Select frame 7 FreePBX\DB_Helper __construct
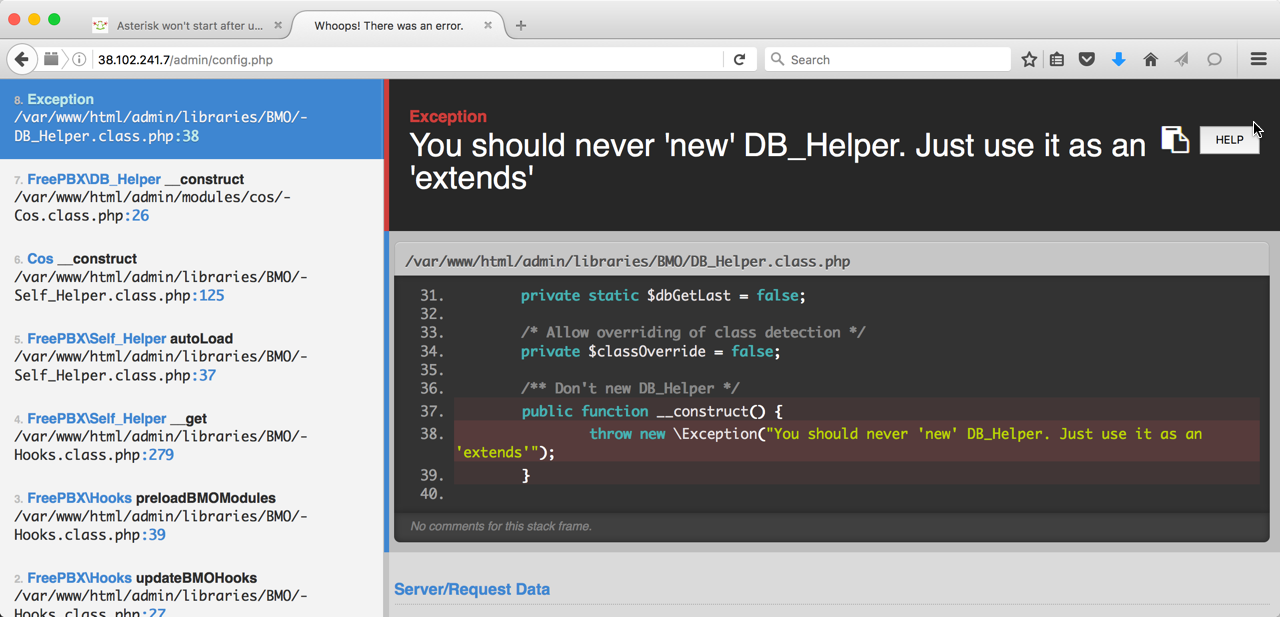The width and height of the screenshot is (1280, 617). (191, 198)
